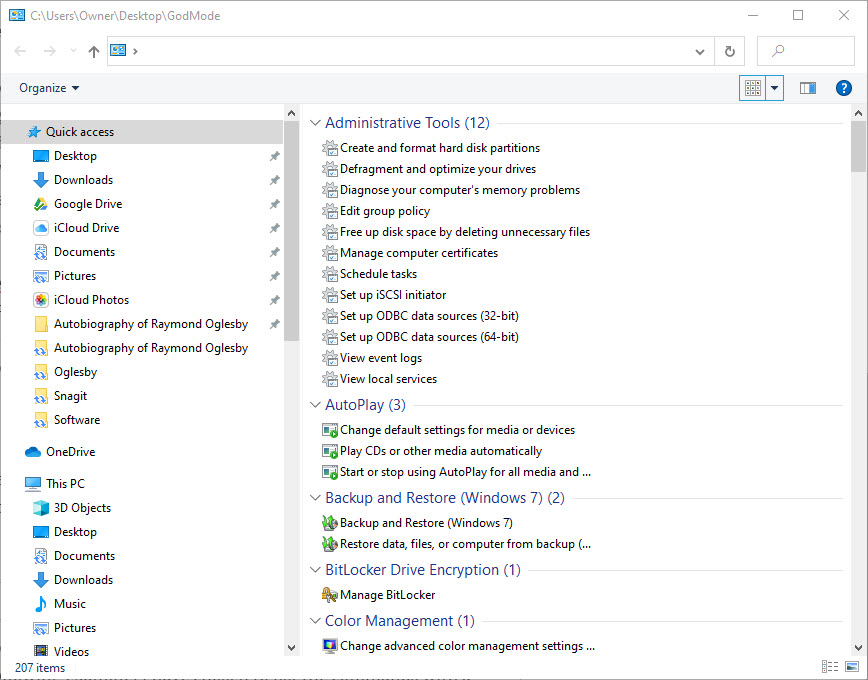Viewport: 868px width, 680px height.
Task: Switch to large icons view in status bar
Action: (x=852, y=667)
